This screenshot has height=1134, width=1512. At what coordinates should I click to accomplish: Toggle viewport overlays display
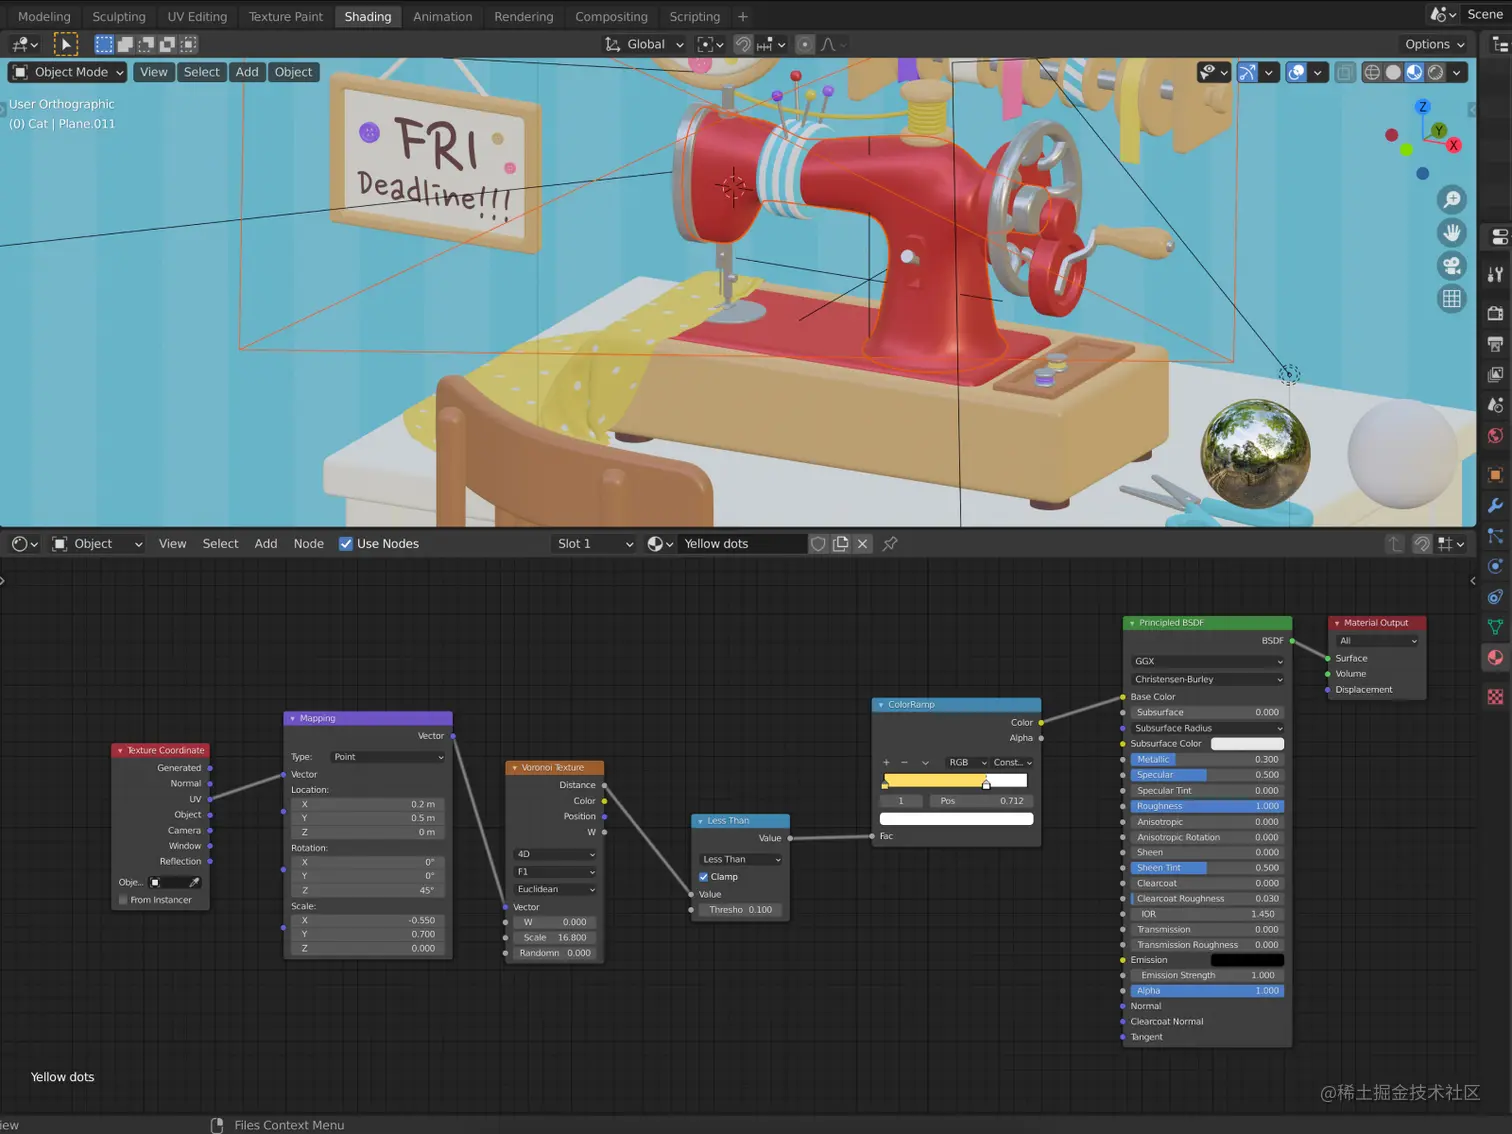pos(1296,72)
